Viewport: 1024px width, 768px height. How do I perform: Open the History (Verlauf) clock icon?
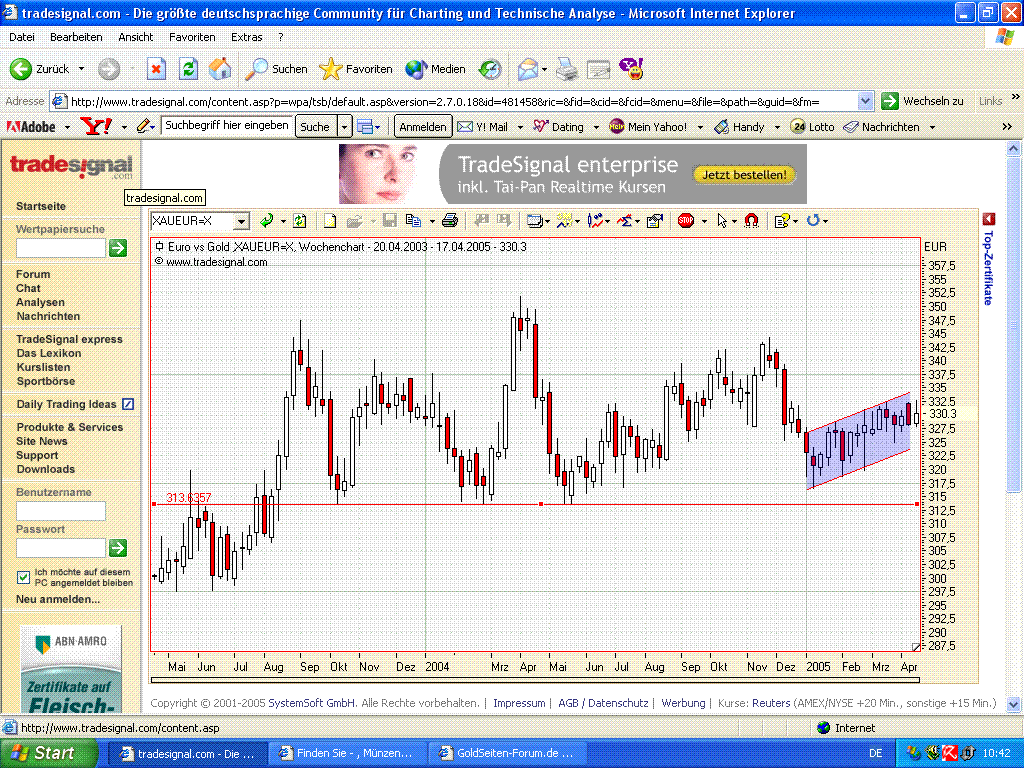pyautogui.click(x=490, y=69)
